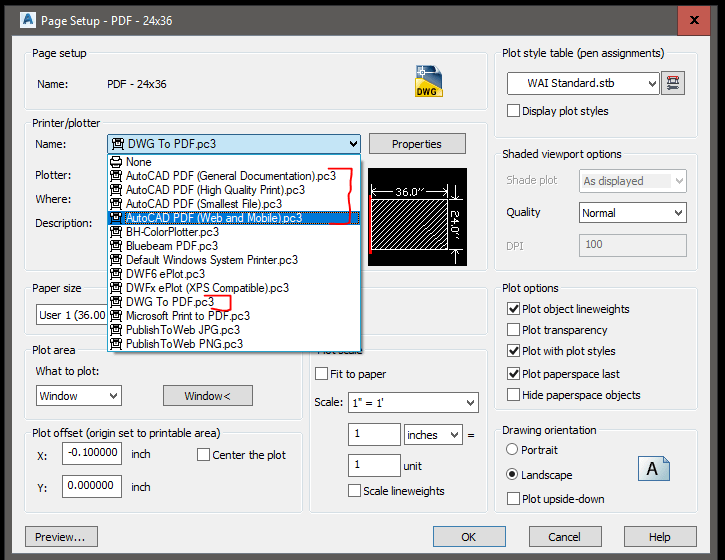This screenshot has height=560, width=725.
Task: Open Help for page setup
Action: click(x=660, y=537)
